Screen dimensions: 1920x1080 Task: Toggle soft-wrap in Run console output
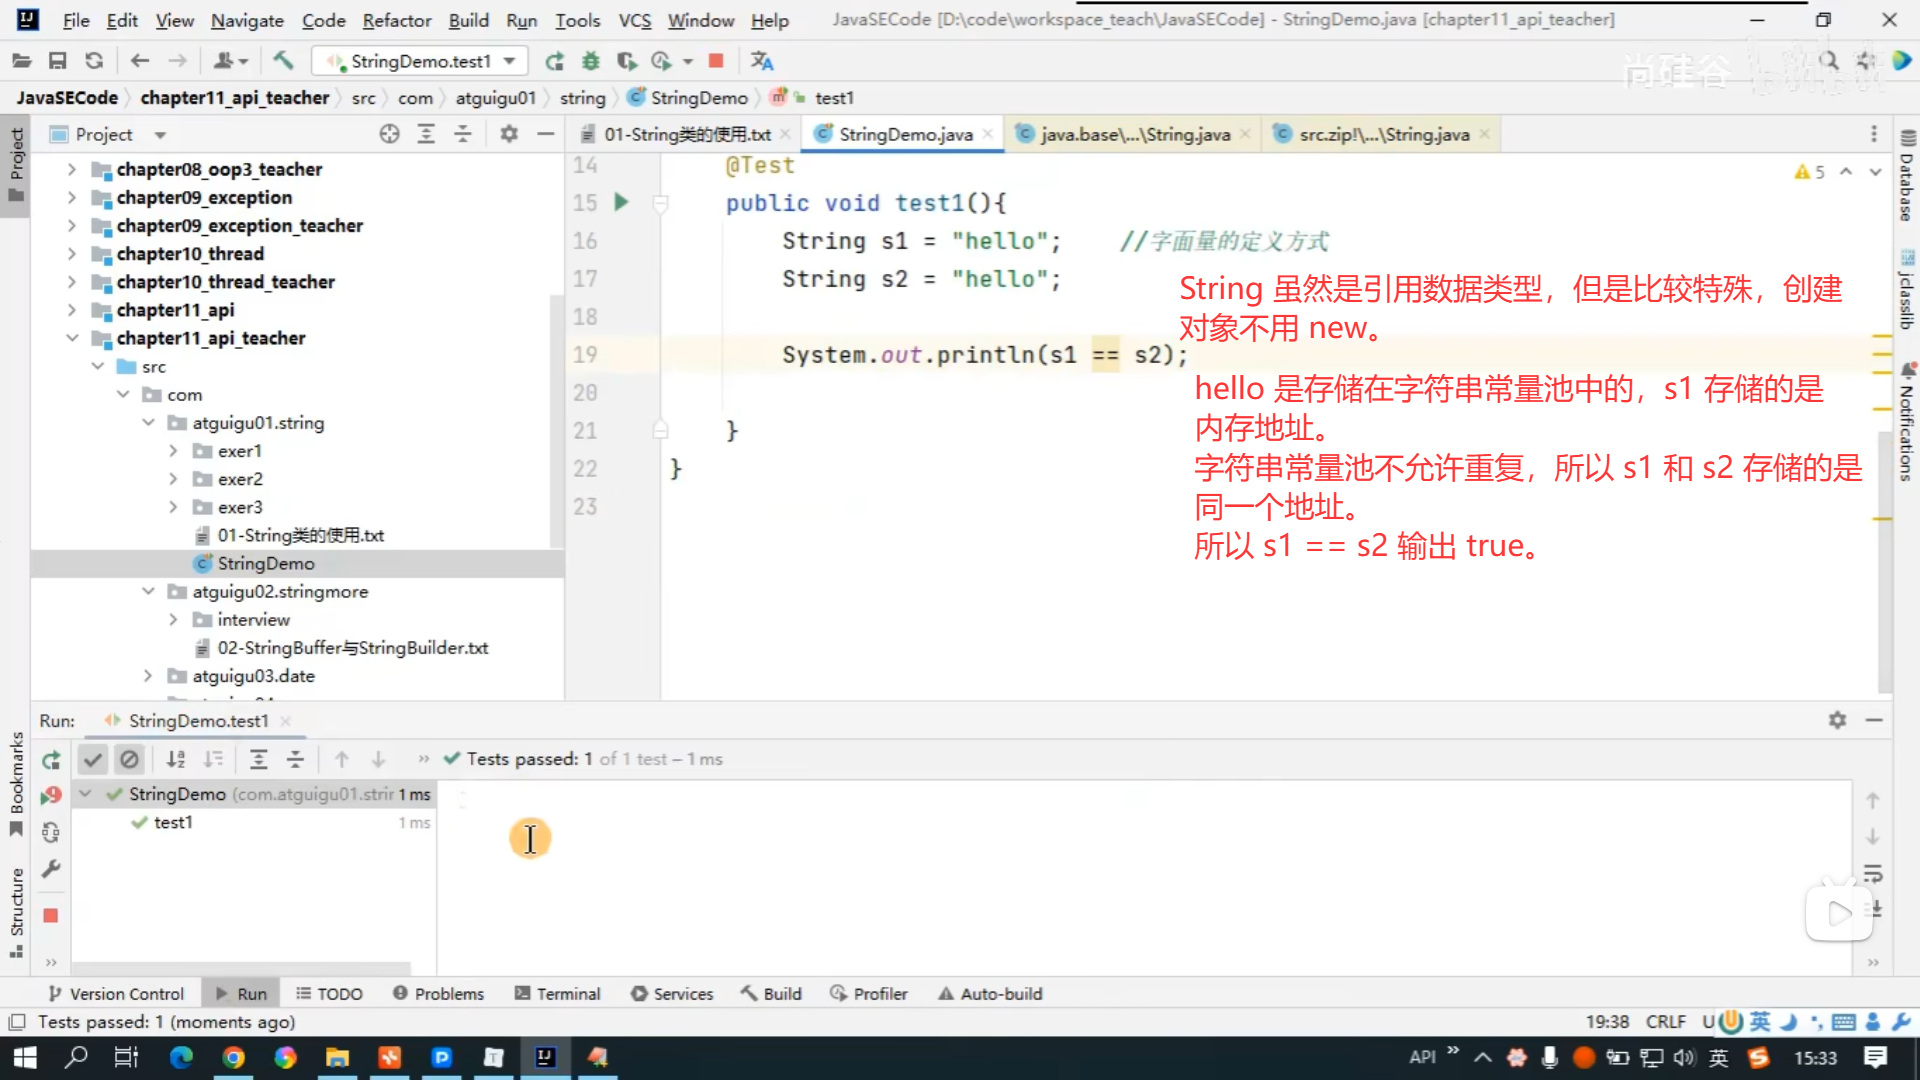point(1873,874)
